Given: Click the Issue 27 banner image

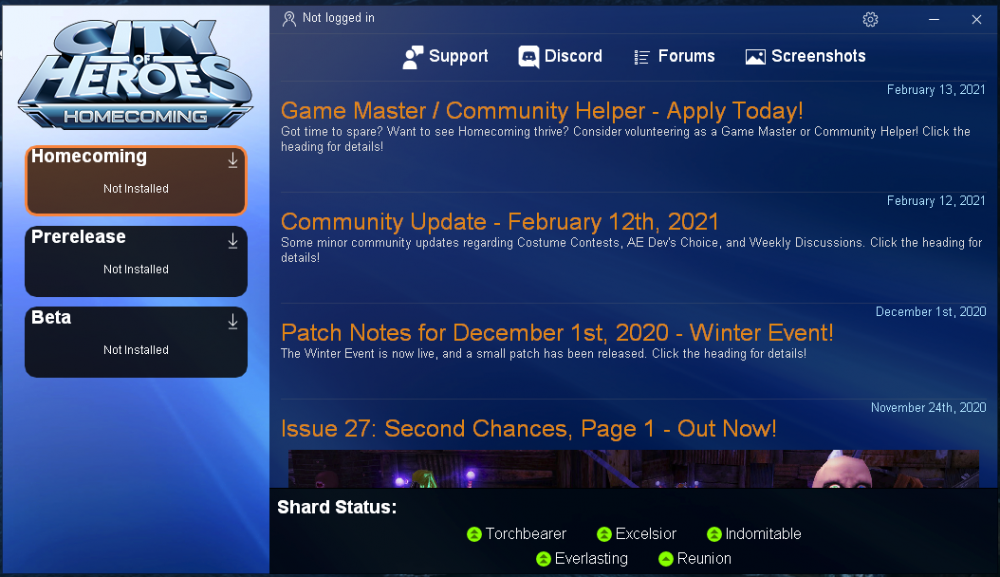Looking at the screenshot, I should pyautogui.click(x=632, y=468).
